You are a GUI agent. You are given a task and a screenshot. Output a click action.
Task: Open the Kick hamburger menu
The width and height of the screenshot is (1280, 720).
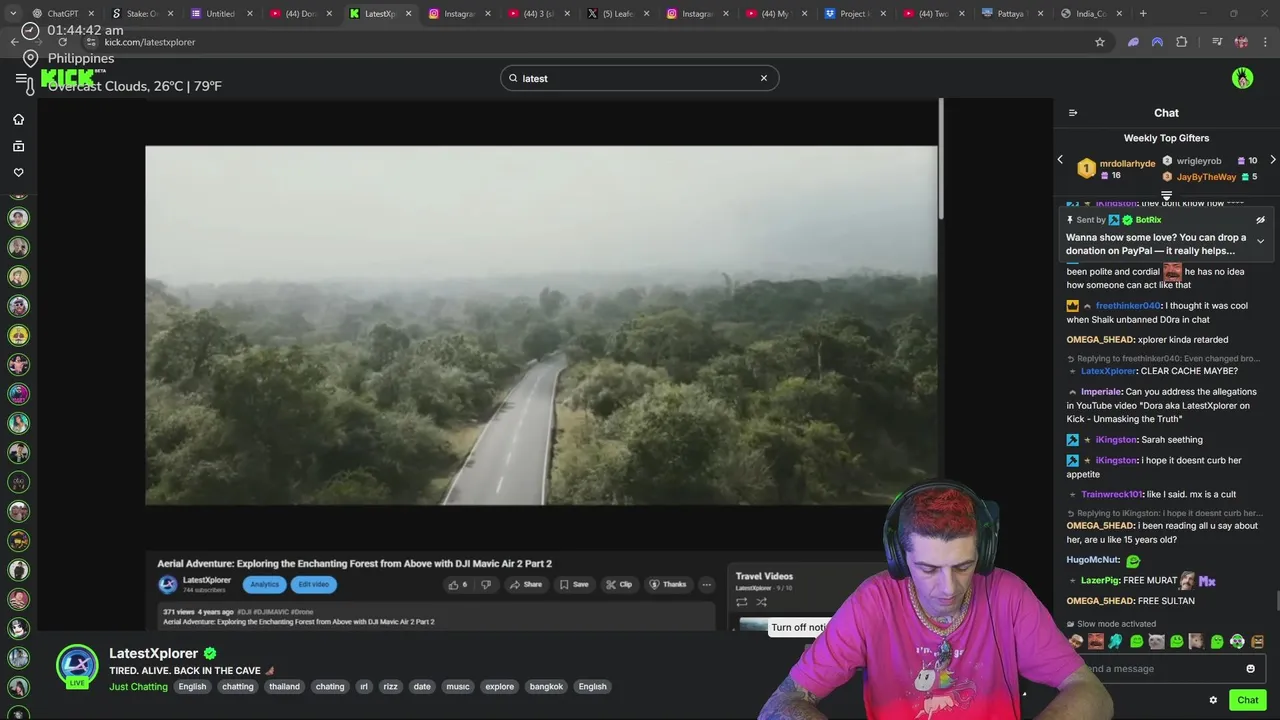coord(21,78)
